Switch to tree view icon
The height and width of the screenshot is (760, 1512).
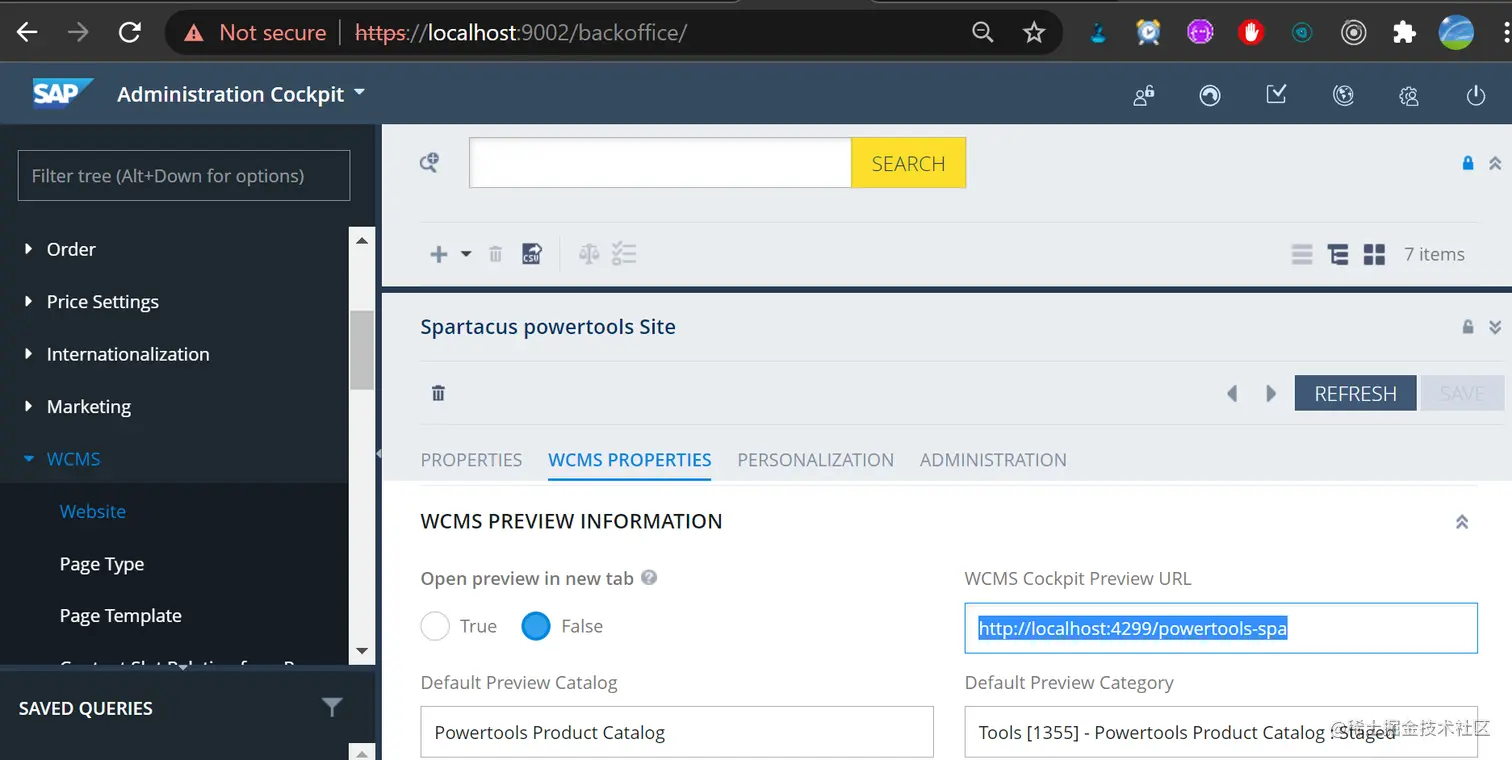[1338, 254]
